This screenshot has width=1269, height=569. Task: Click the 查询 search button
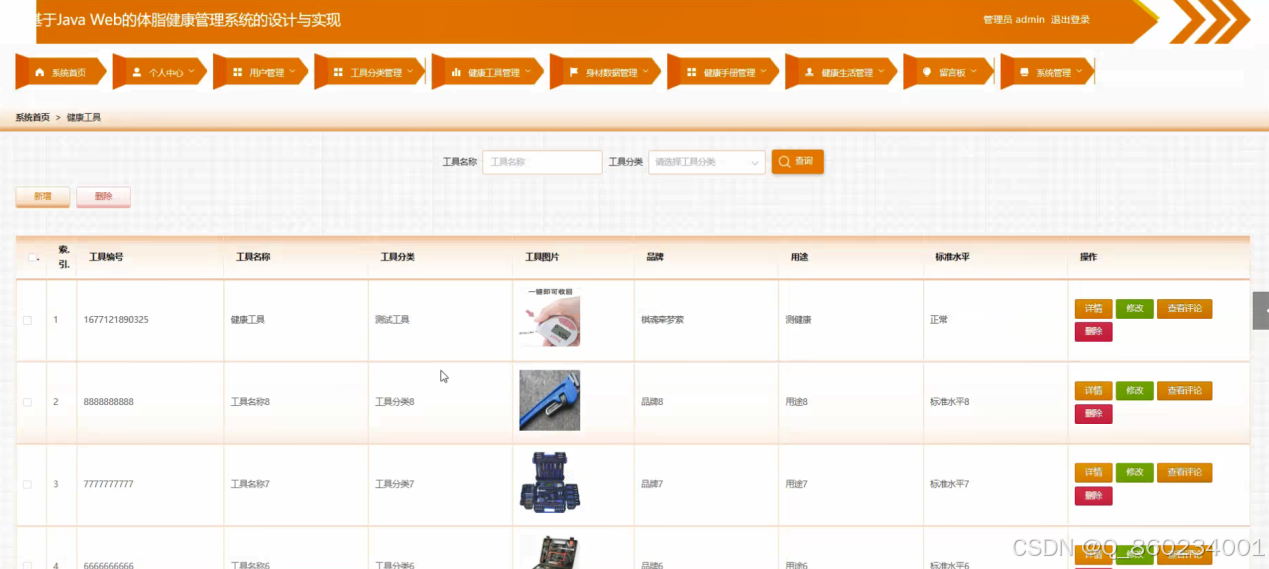click(x=797, y=162)
